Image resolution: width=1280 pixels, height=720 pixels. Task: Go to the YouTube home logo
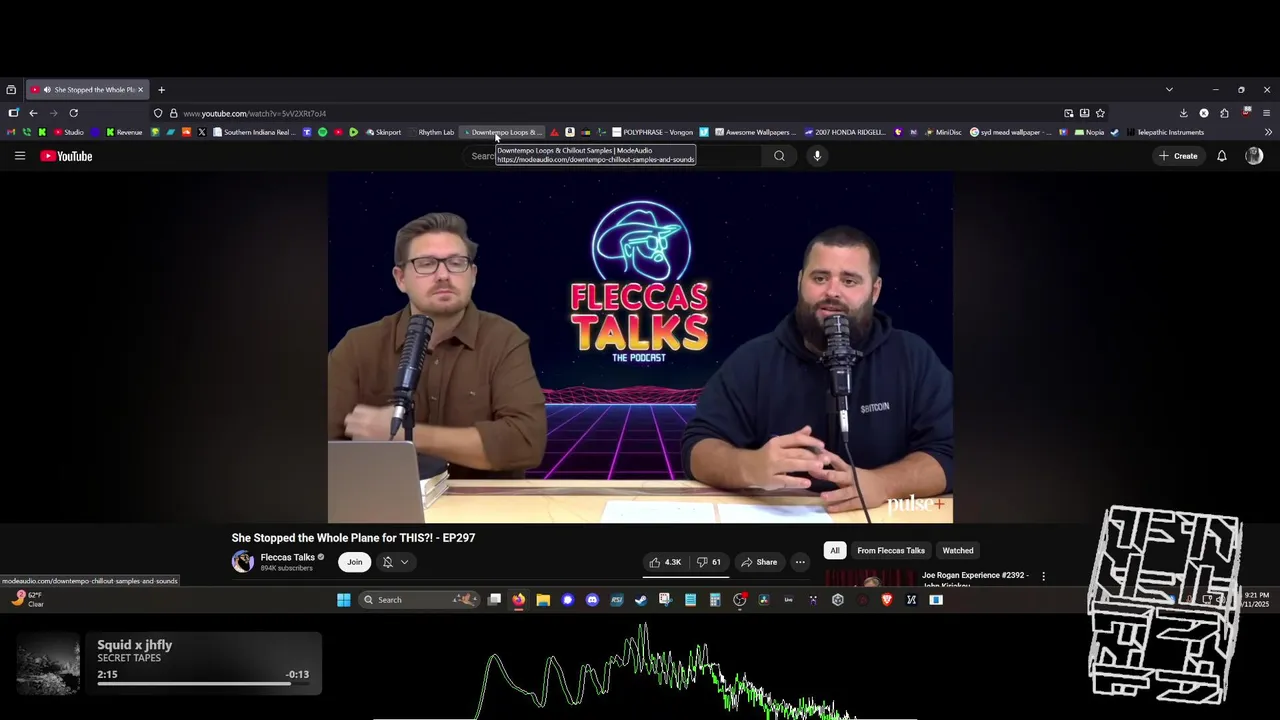click(x=66, y=156)
